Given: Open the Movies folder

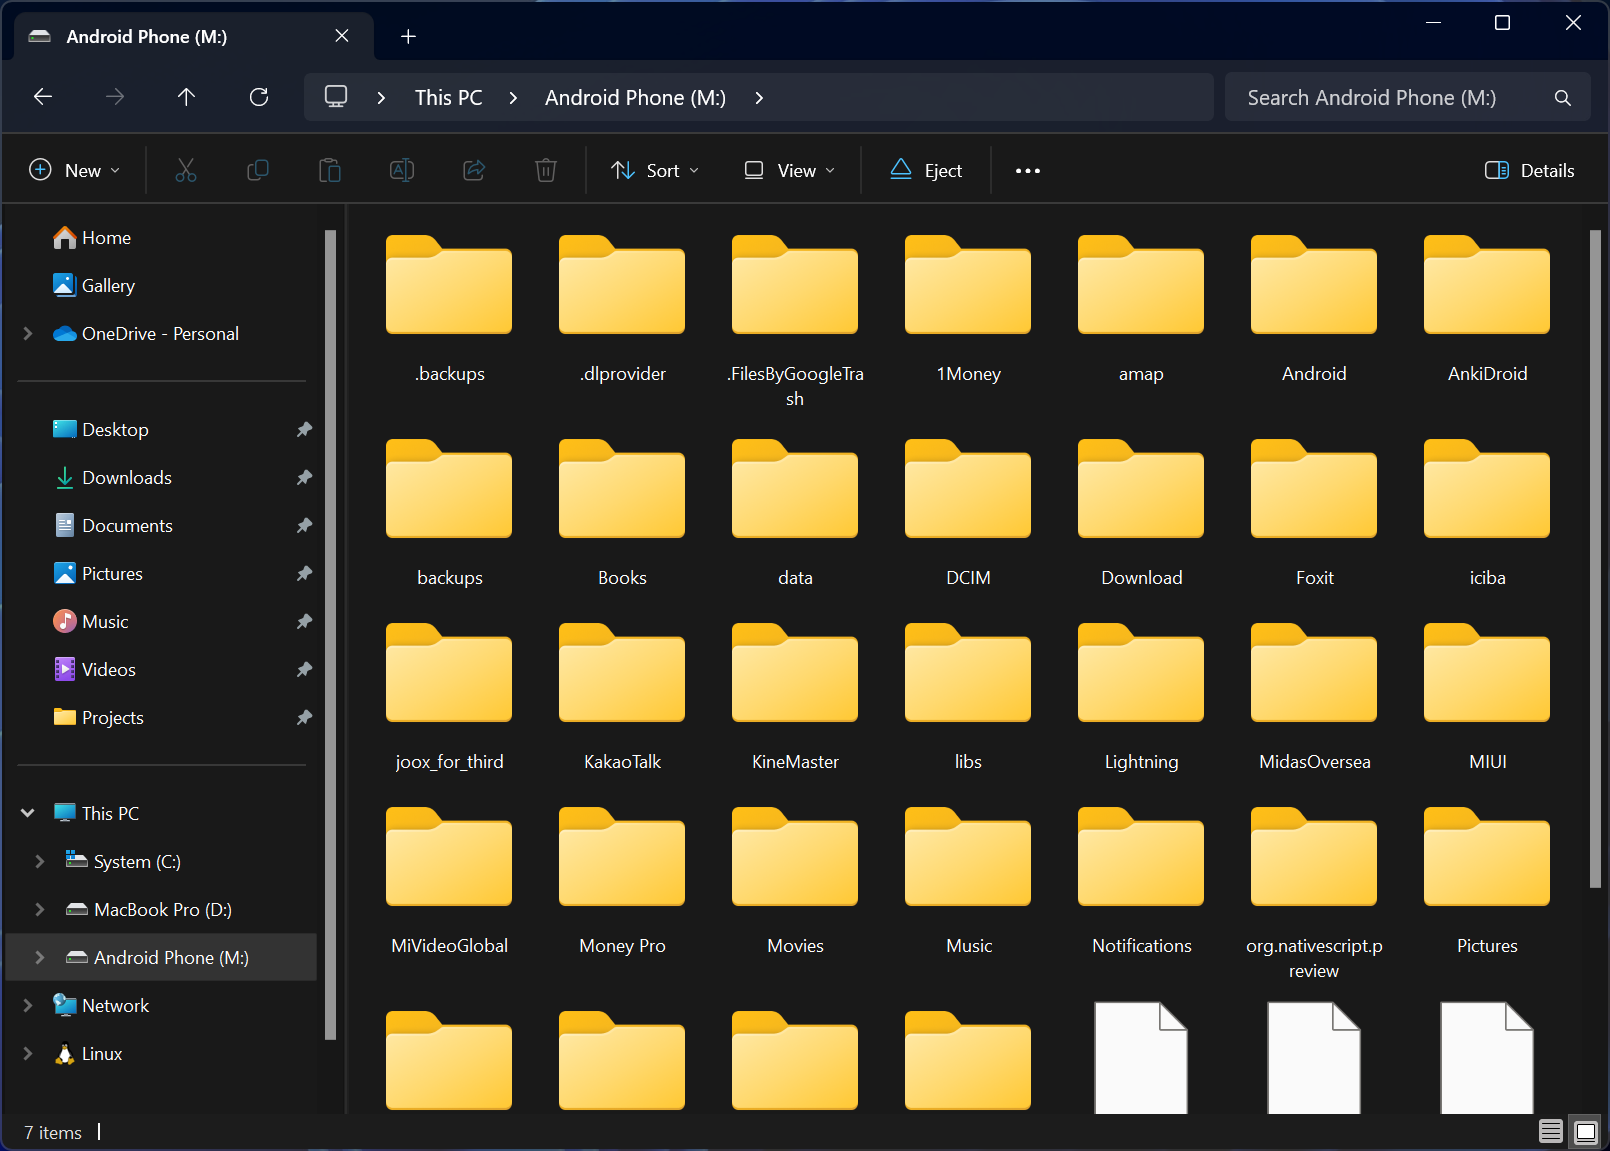Looking at the screenshot, I should click(x=795, y=880).
